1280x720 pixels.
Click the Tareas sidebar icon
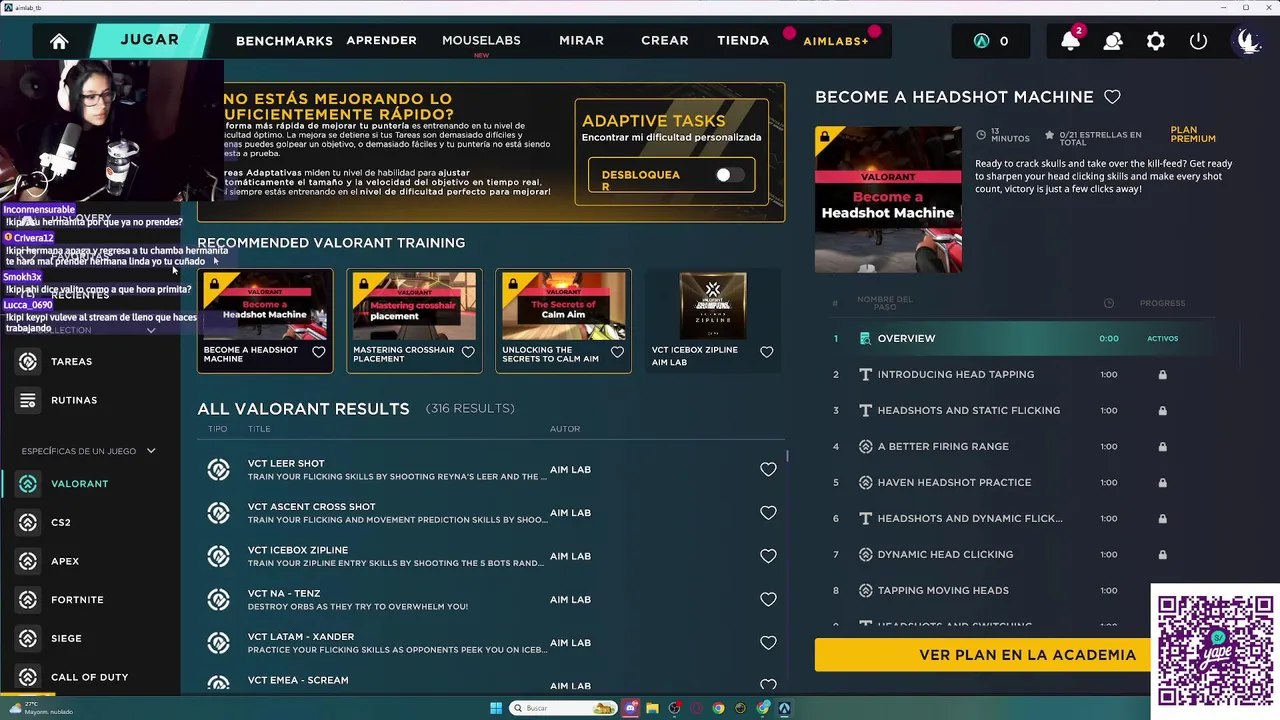28,361
